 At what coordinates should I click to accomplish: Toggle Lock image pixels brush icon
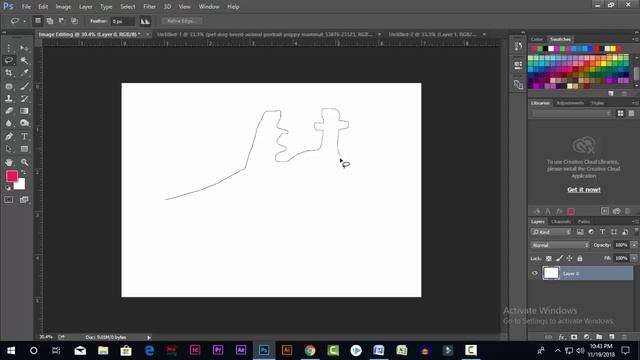pos(559,258)
